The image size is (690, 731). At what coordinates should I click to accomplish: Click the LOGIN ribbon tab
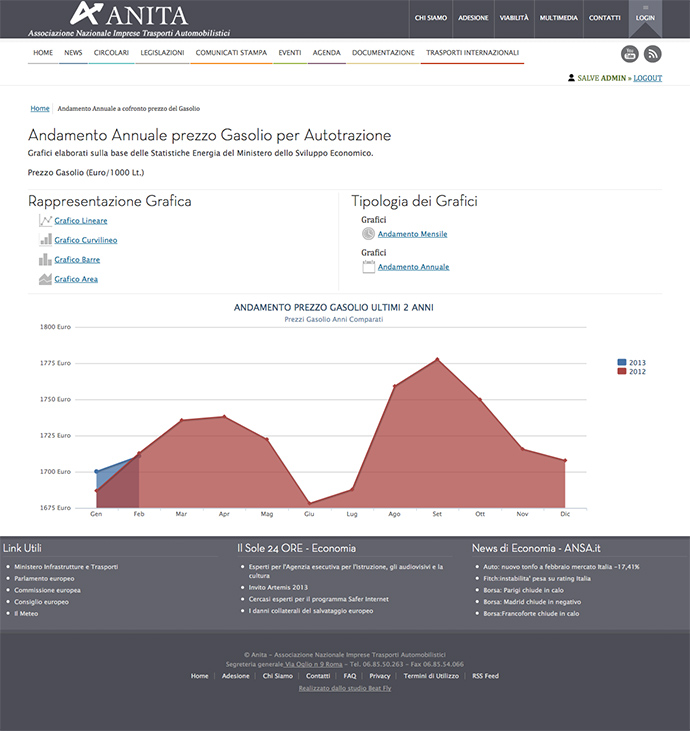coord(645,18)
